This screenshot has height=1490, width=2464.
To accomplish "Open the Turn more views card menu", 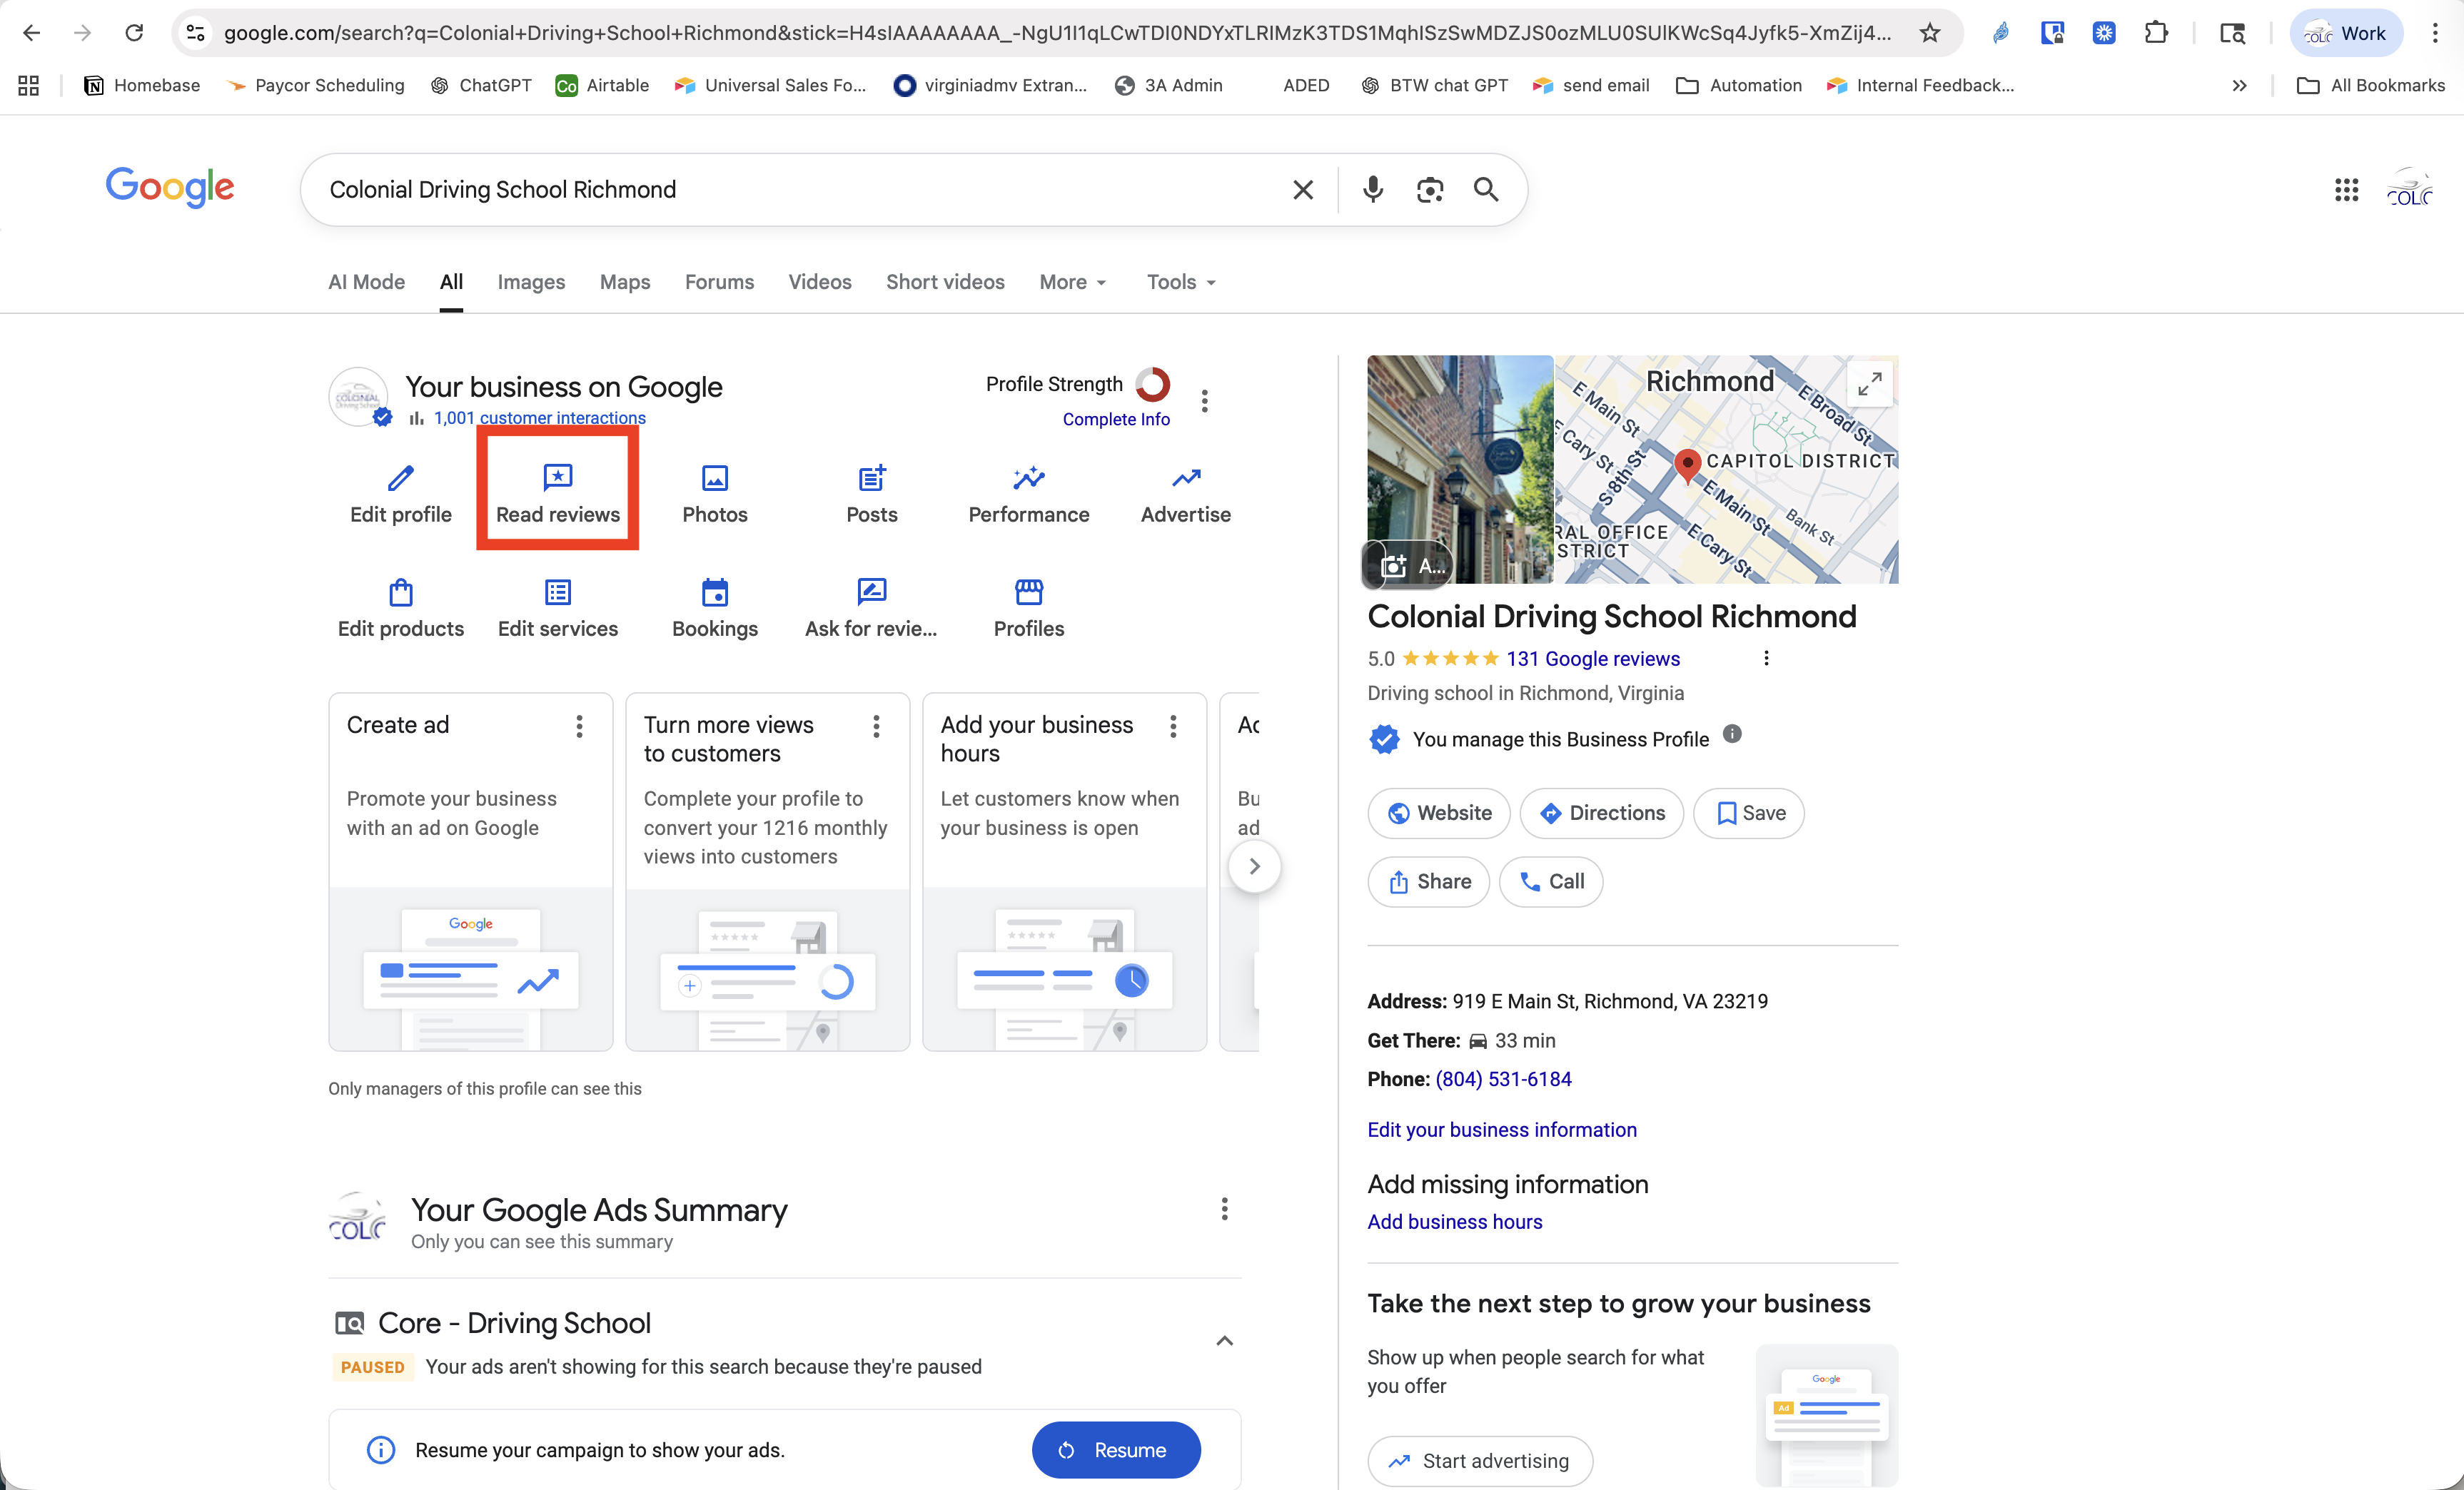I will (x=876, y=726).
